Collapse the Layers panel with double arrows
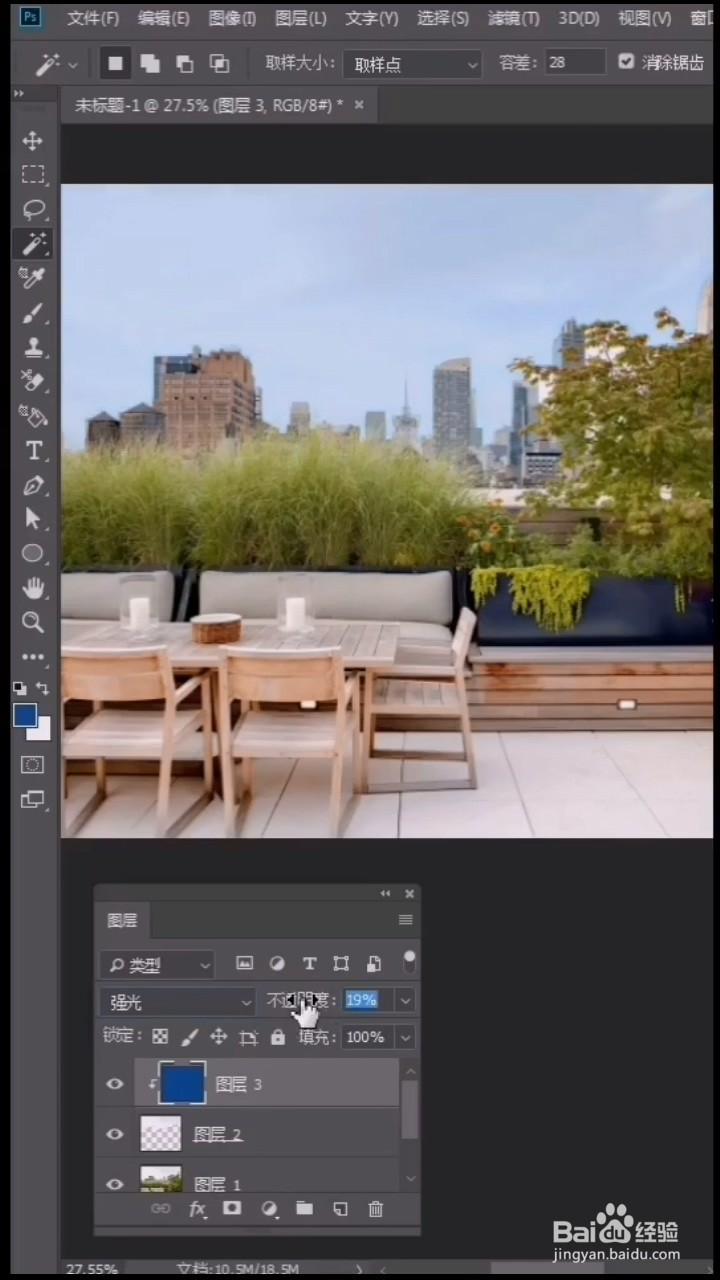Viewport: 720px width, 1280px height. (385, 894)
